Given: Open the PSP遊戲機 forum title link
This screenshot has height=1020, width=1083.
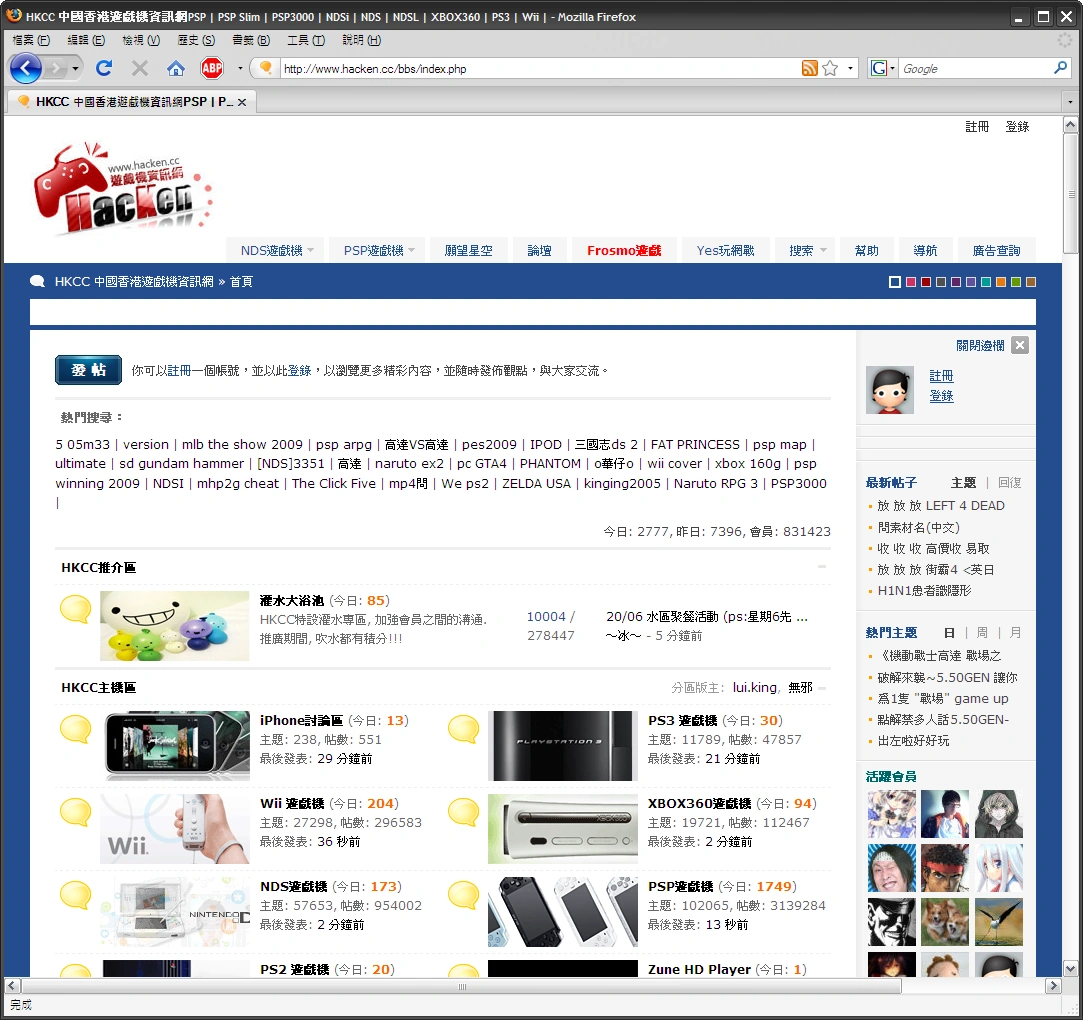Looking at the screenshot, I should [680, 886].
